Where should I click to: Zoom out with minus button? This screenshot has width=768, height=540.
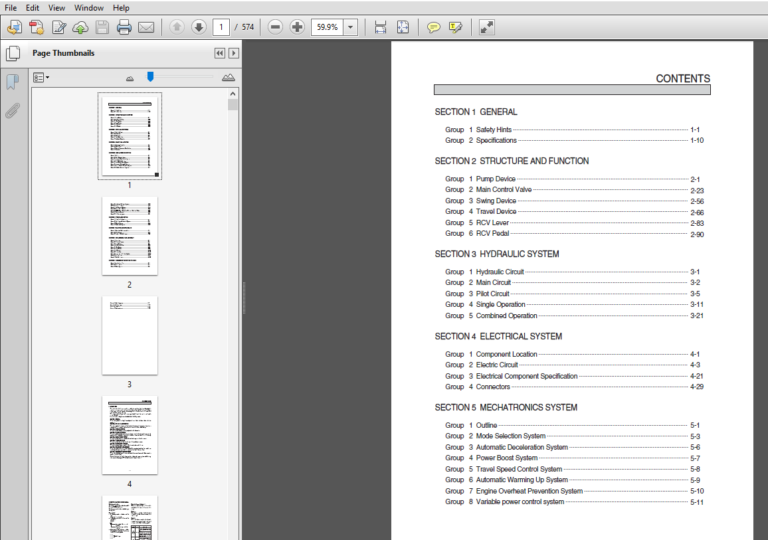pos(275,27)
